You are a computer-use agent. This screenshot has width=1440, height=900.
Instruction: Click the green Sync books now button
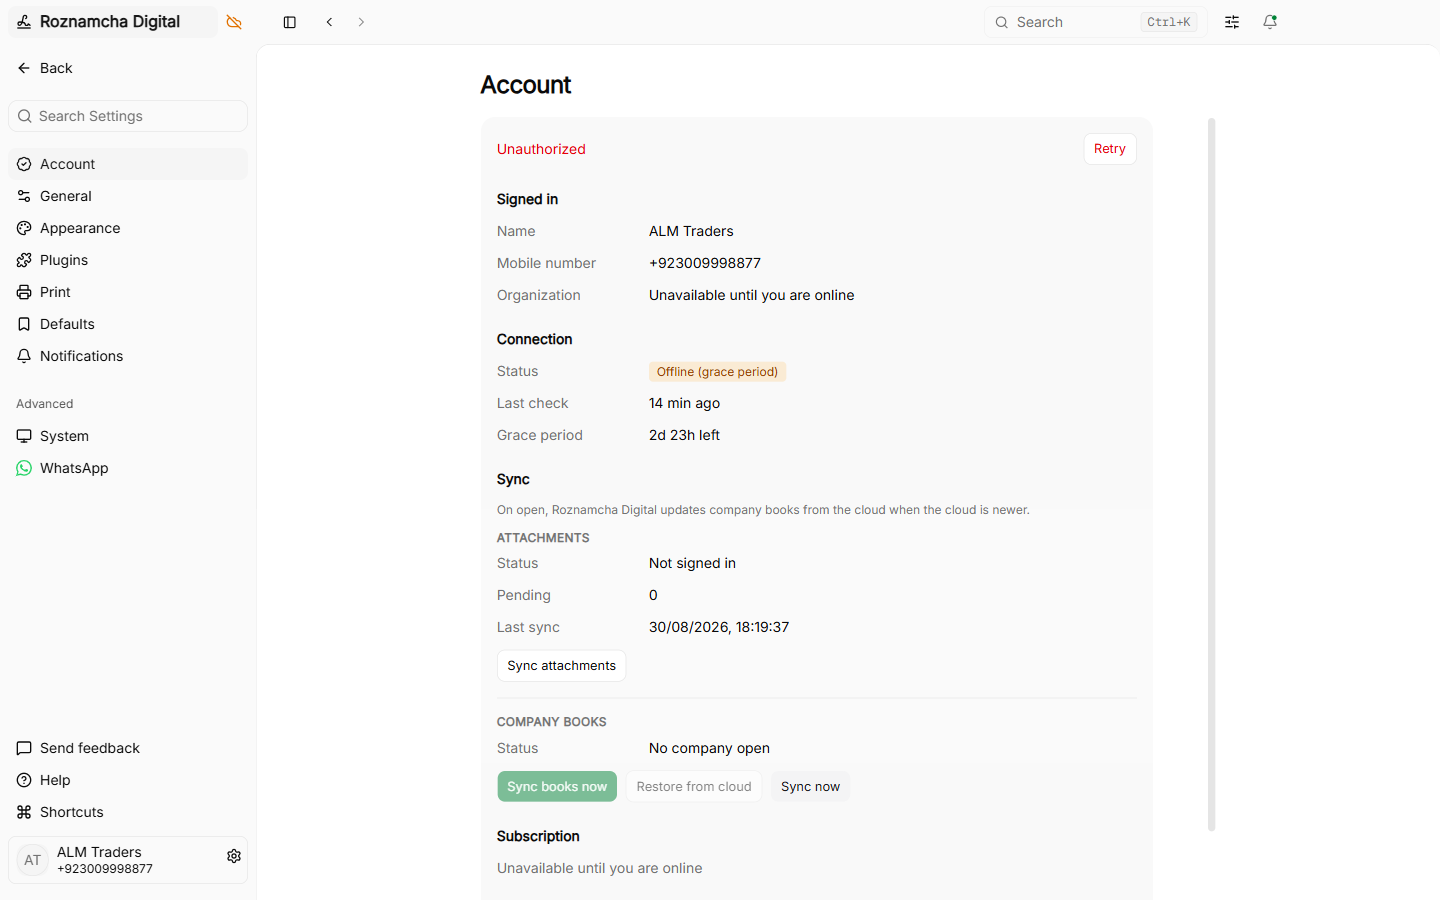pyautogui.click(x=557, y=787)
